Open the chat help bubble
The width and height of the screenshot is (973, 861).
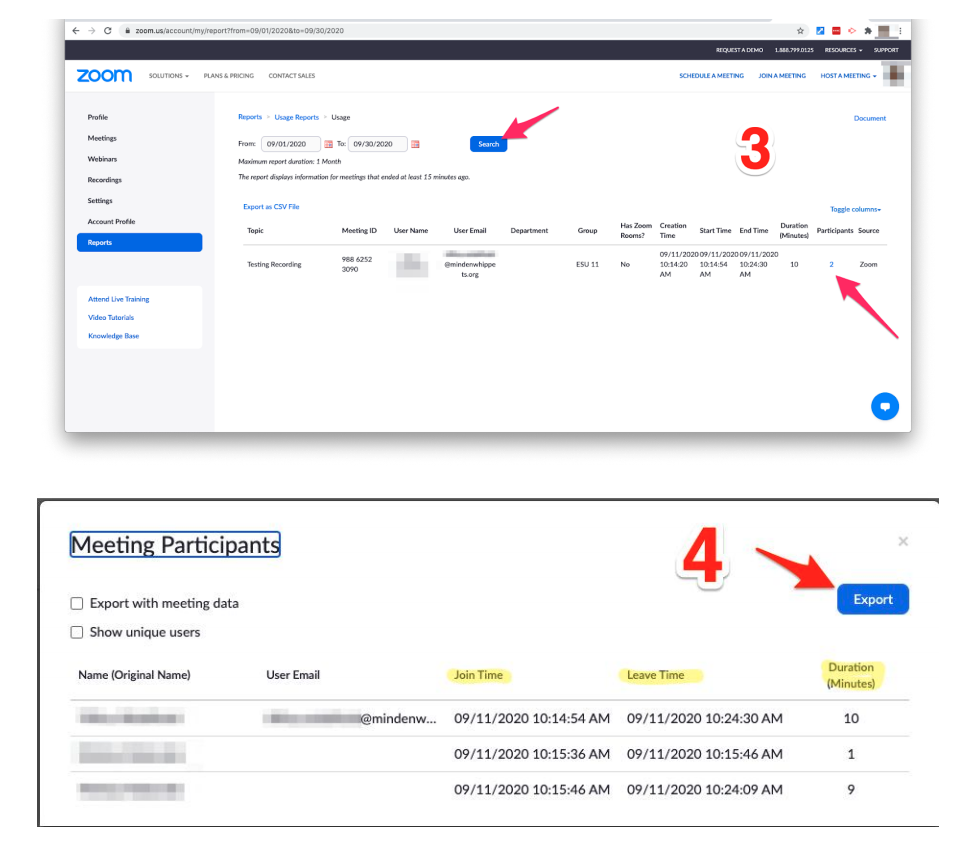click(885, 406)
